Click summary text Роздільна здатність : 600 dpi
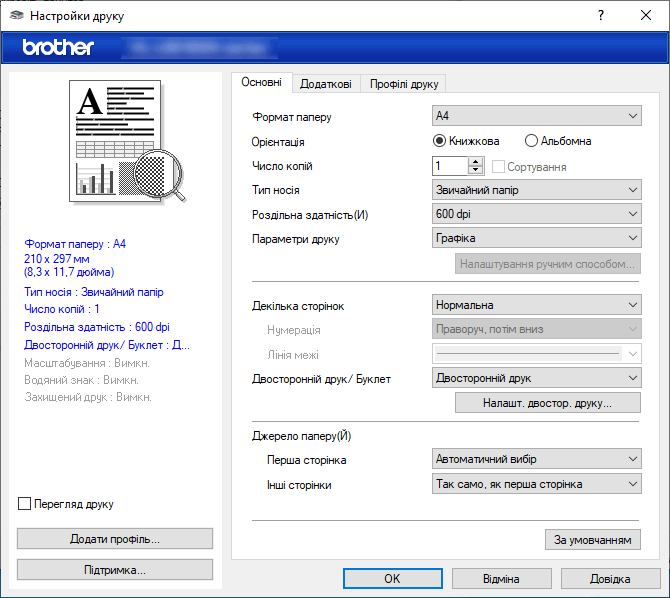This screenshot has width=670, height=598. tap(97, 327)
